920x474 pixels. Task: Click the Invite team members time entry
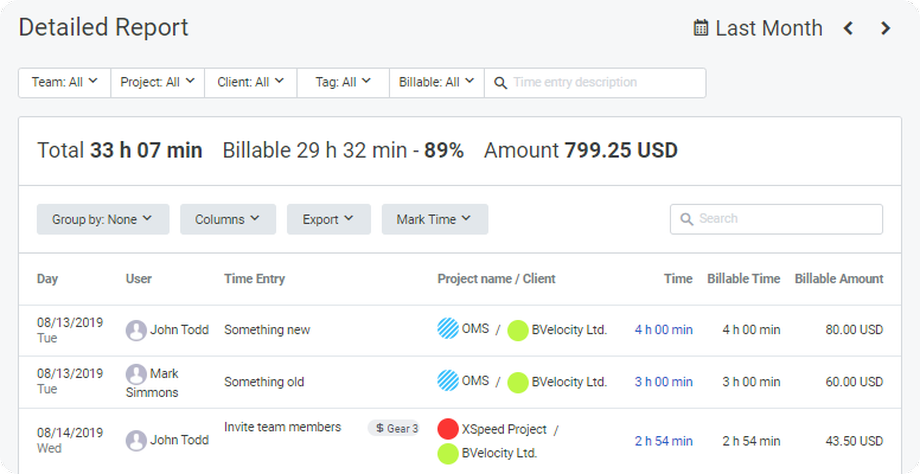(282, 427)
